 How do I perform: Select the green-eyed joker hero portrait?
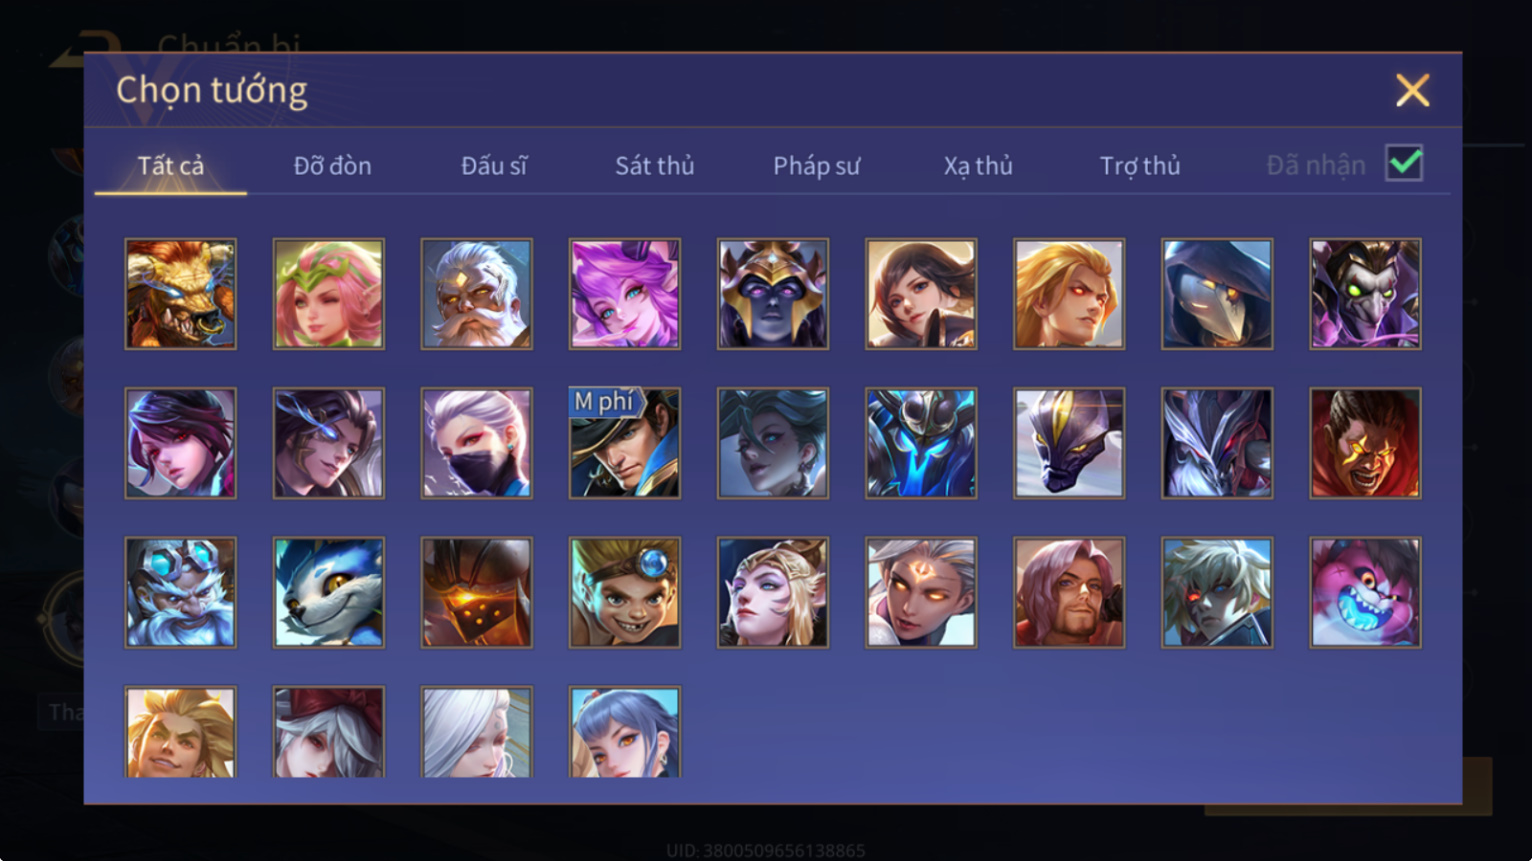click(x=1365, y=294)
